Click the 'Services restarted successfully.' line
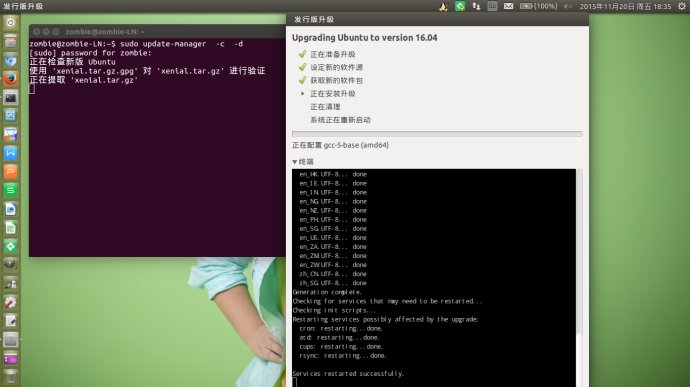690x387 pixels. (348, 373)
